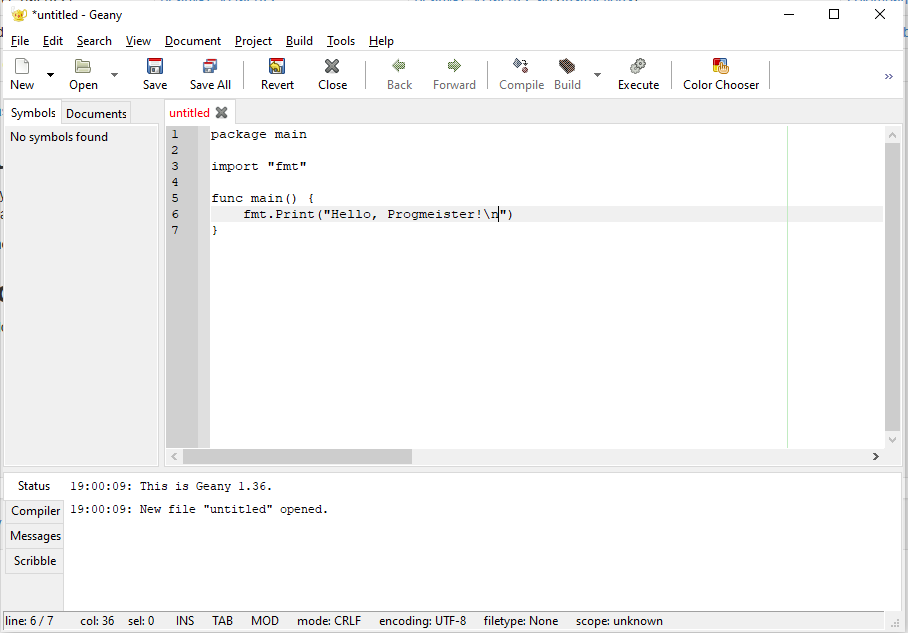Select the Messages tab
The image size is (908, 633).
35,536
